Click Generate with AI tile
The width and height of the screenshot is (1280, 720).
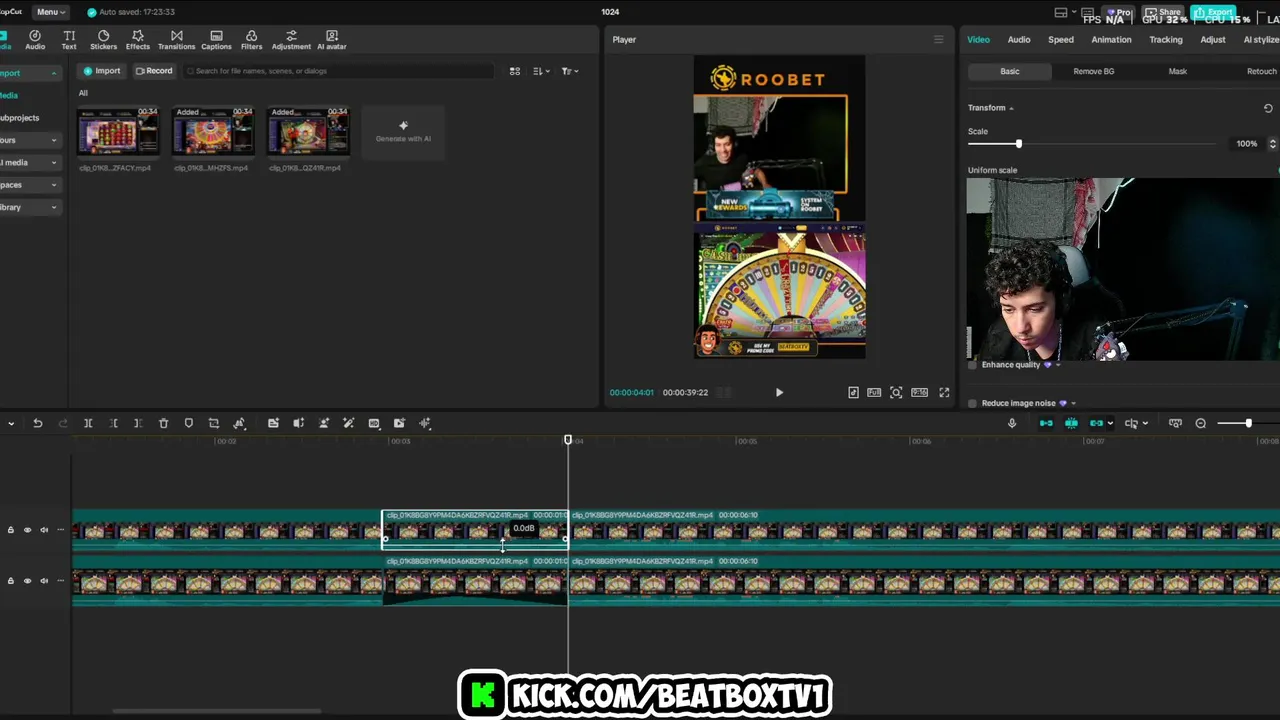403,131
